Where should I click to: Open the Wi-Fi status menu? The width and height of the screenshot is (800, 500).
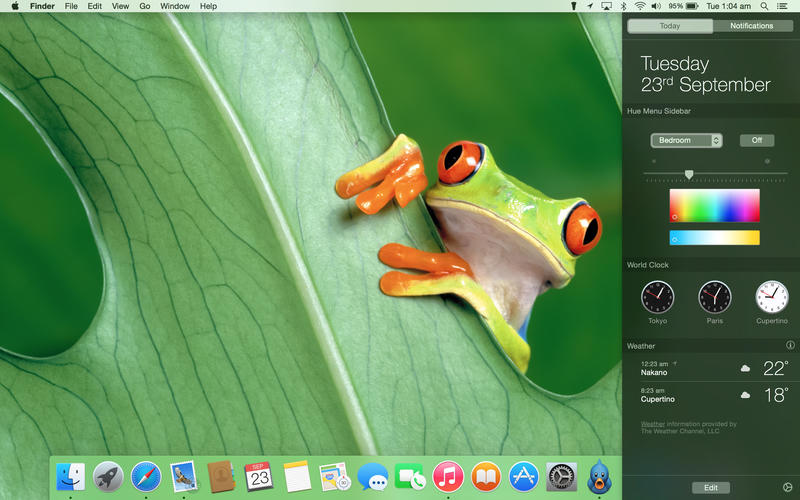(x=639, y=6)
